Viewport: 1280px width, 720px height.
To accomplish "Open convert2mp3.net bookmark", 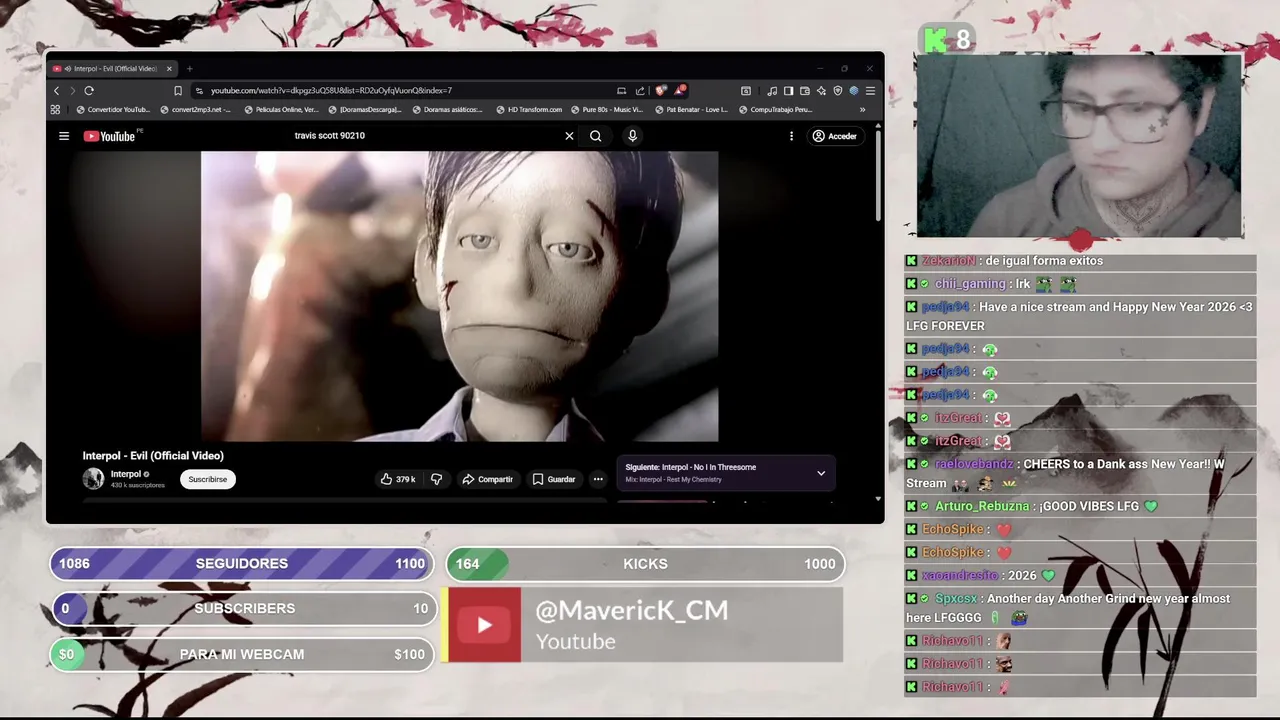I will pyautogui.click(x=195, y=110).
